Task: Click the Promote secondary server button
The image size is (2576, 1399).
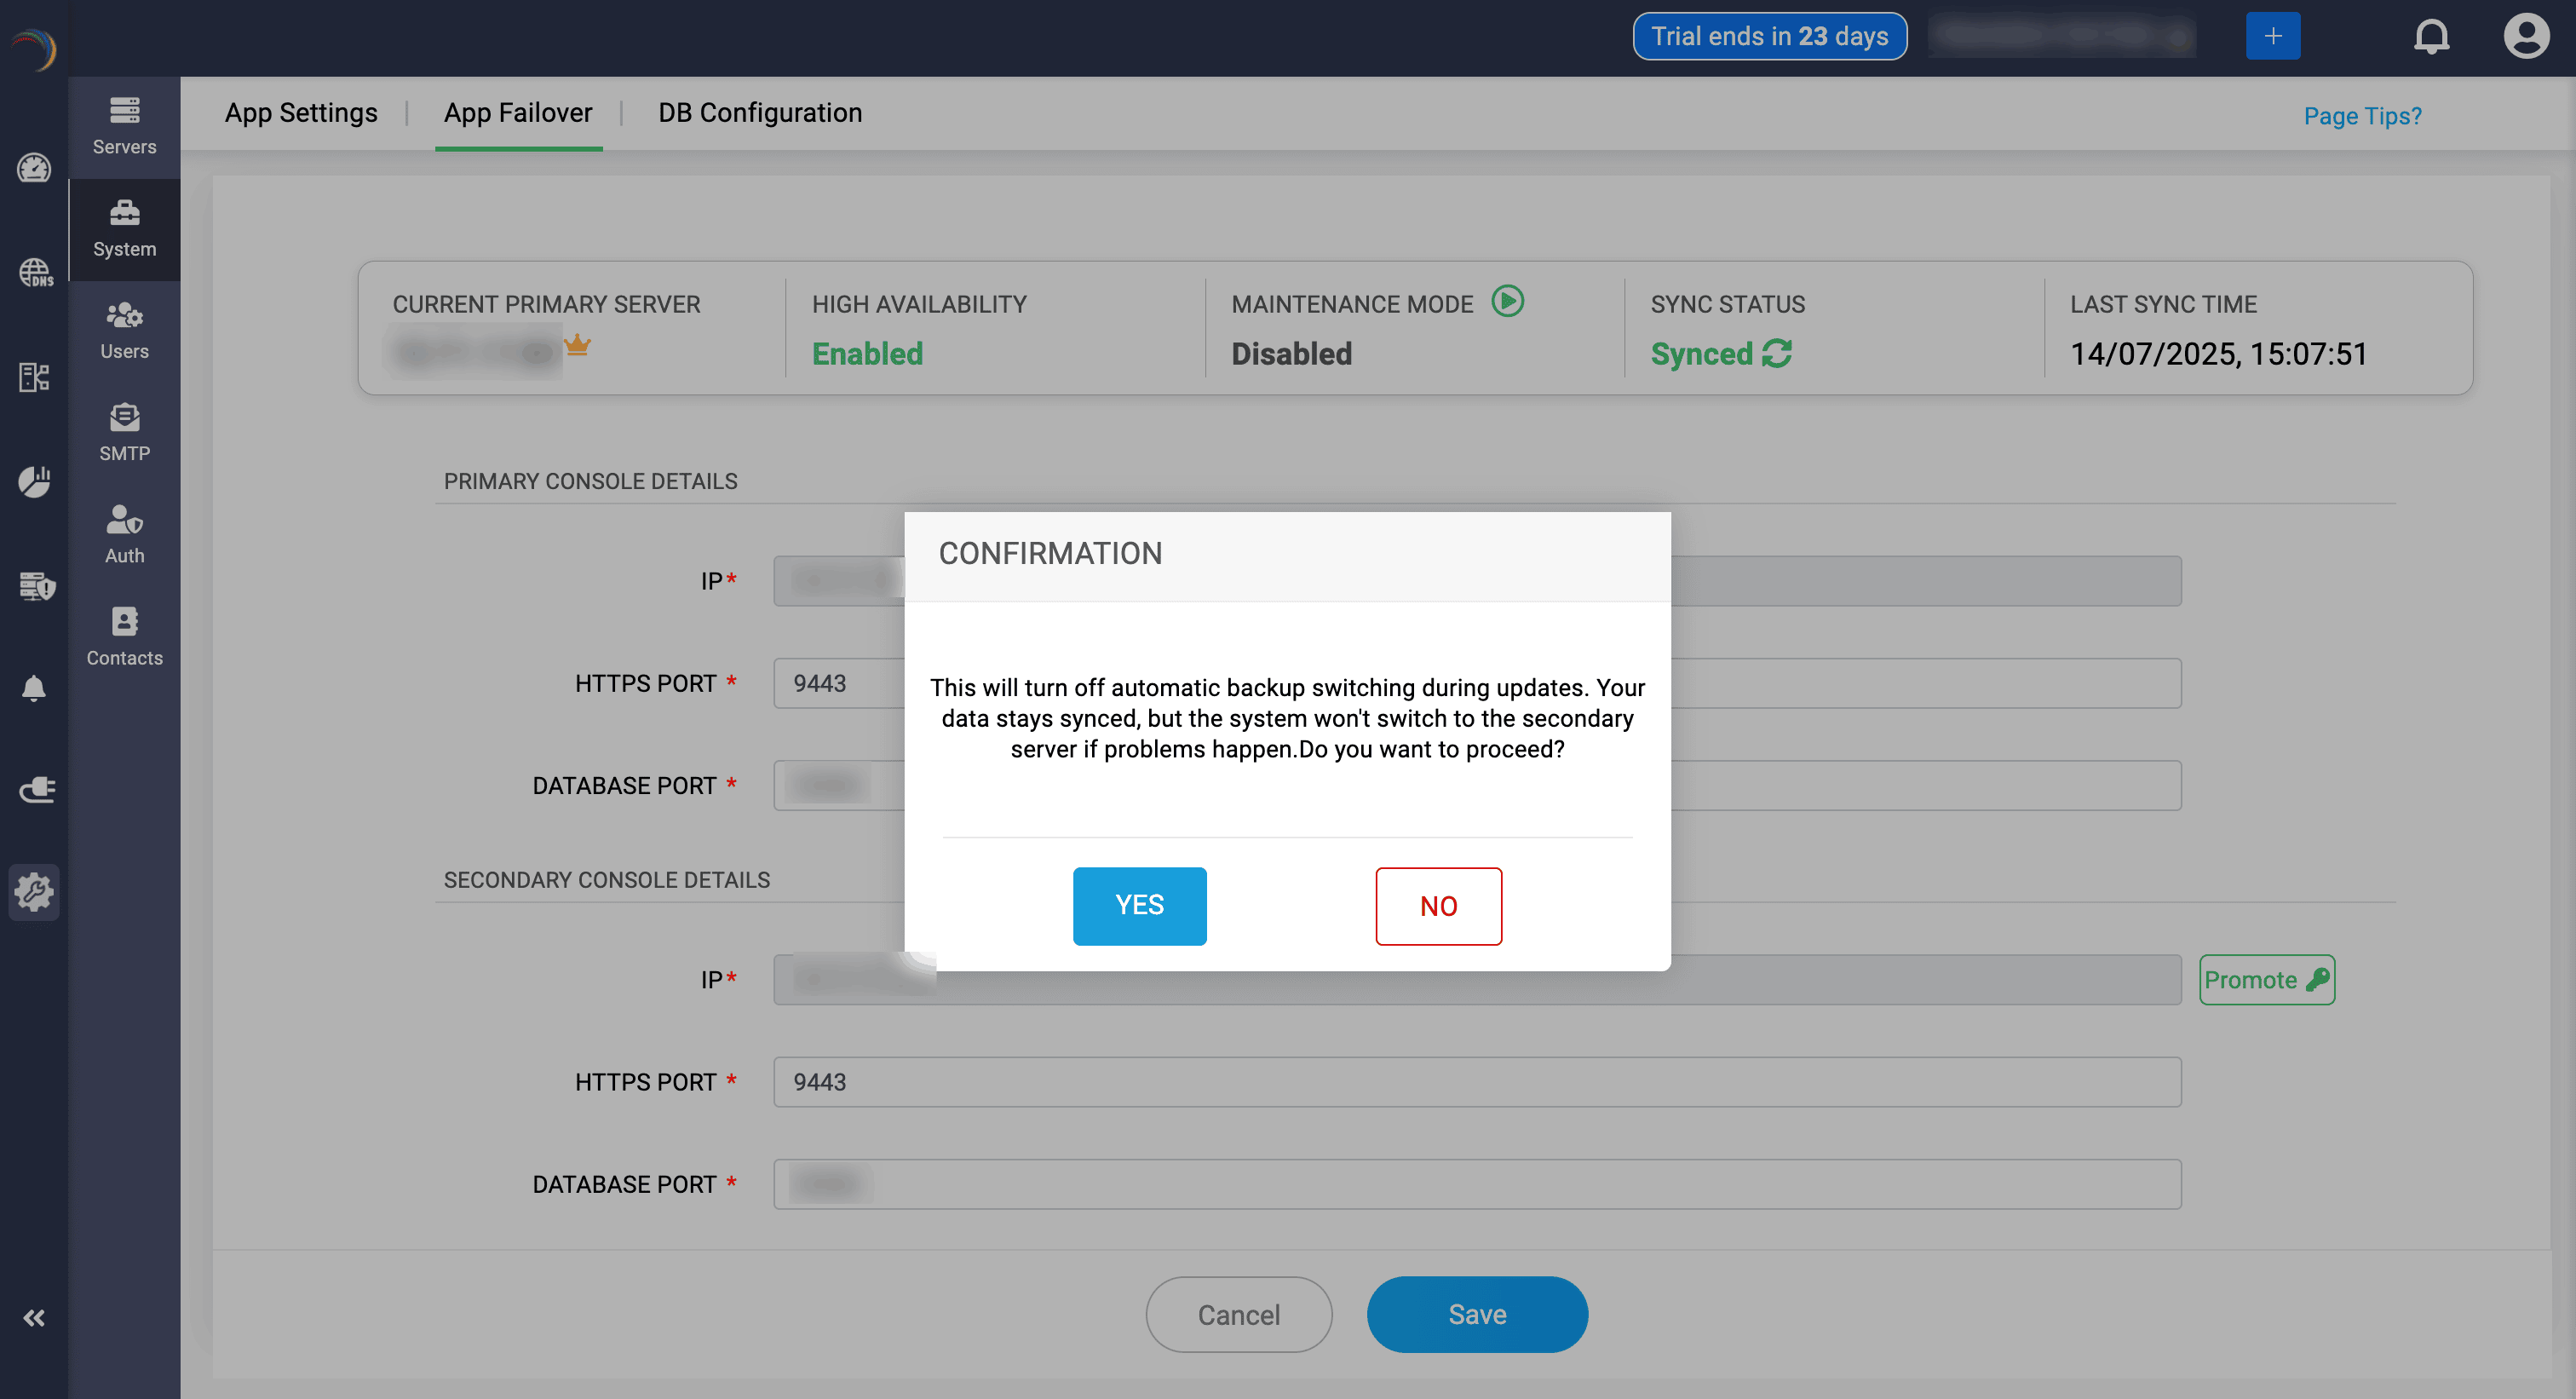Action: [x=2266, y=979]
